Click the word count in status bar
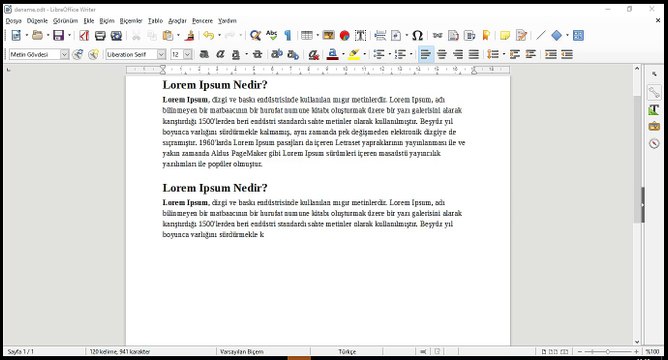 point(120,351)
